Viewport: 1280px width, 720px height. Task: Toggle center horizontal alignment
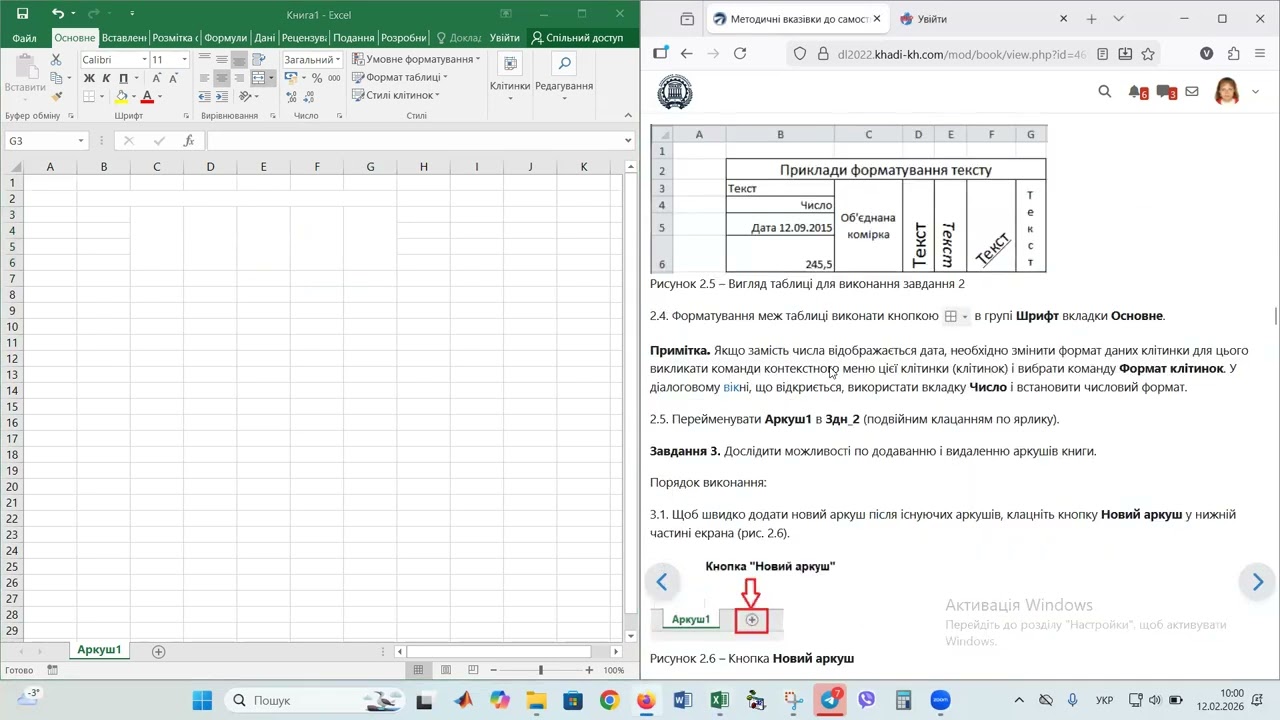[x=222, y=78]
